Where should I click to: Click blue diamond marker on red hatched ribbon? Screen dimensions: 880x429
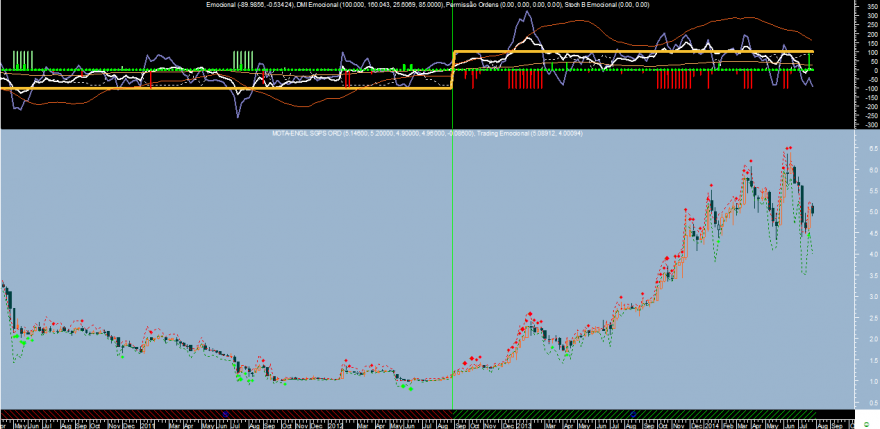pyautogui.click(x=226, y=414)
